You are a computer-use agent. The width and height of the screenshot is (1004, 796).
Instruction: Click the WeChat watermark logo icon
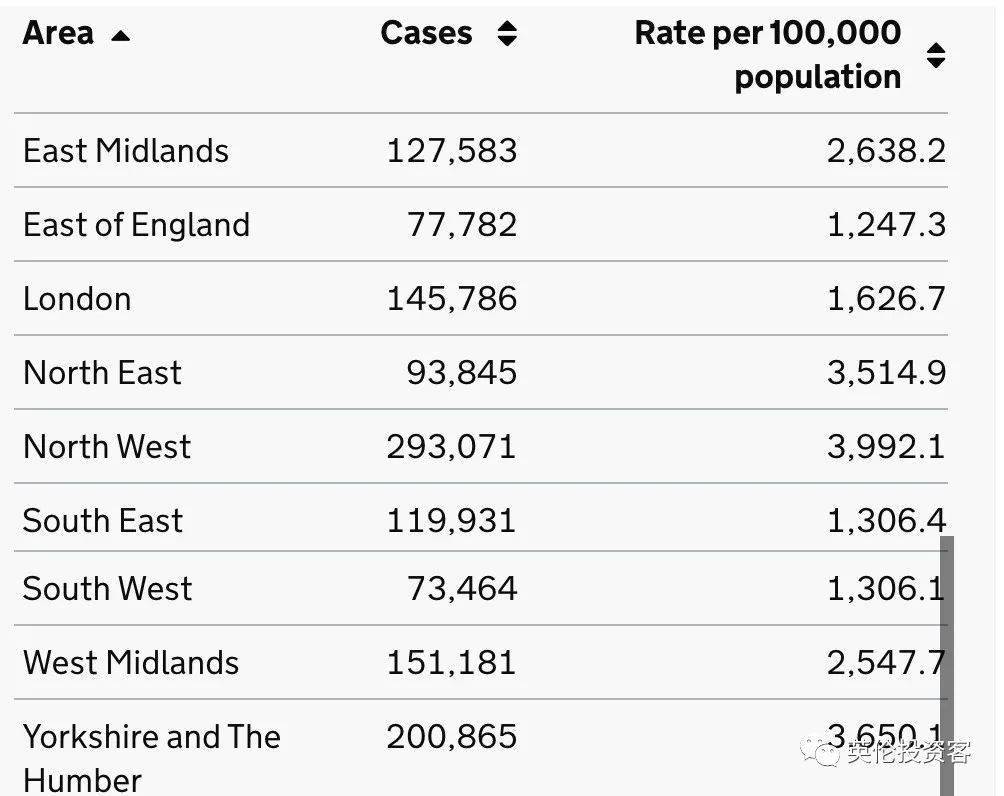tap(826, 752)
